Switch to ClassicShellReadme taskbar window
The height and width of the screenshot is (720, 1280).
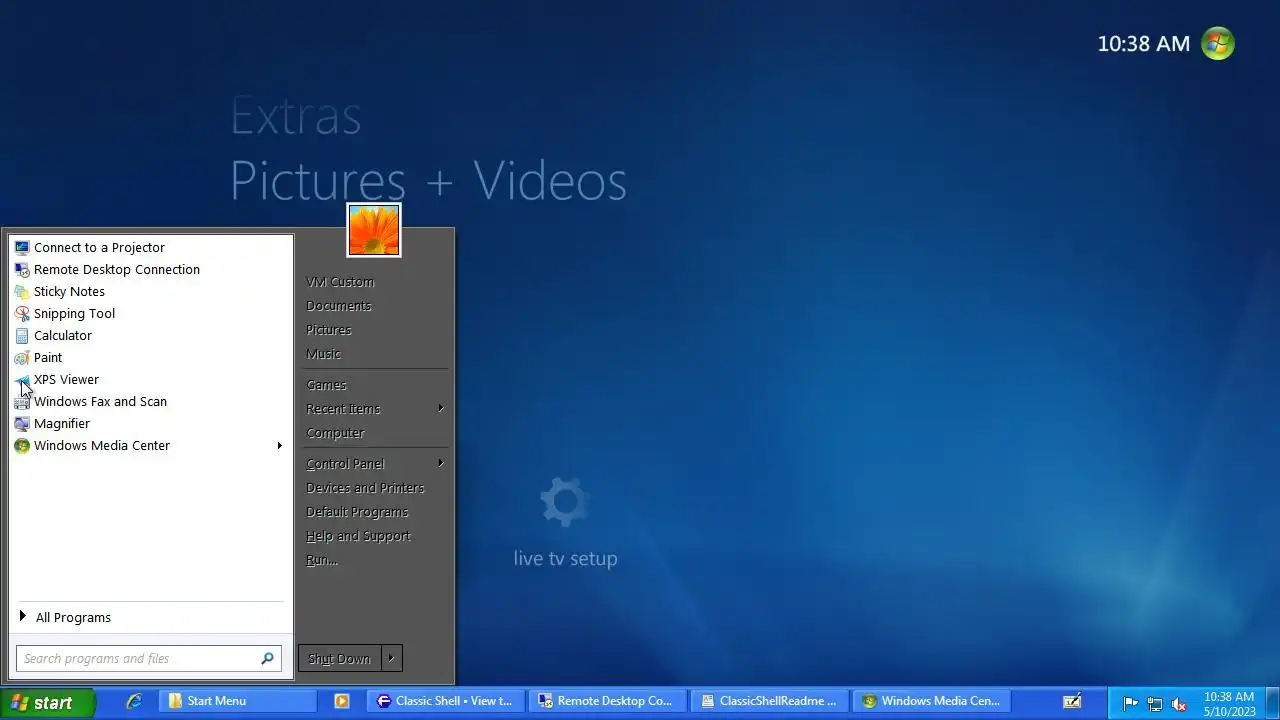(x=771, y=701)
